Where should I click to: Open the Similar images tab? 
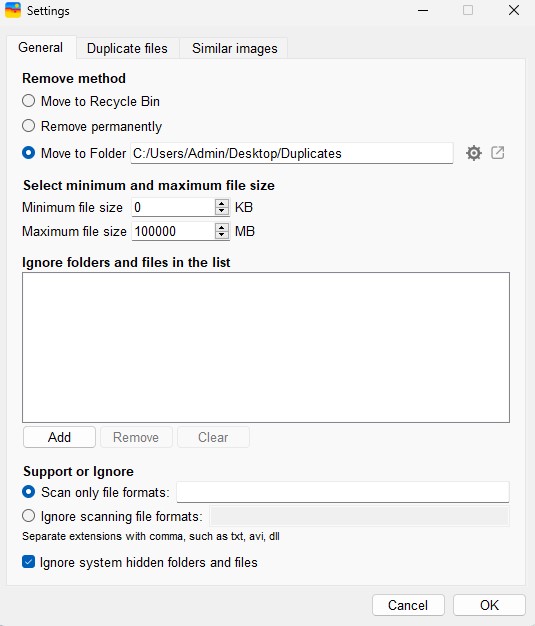click(234, 48)
